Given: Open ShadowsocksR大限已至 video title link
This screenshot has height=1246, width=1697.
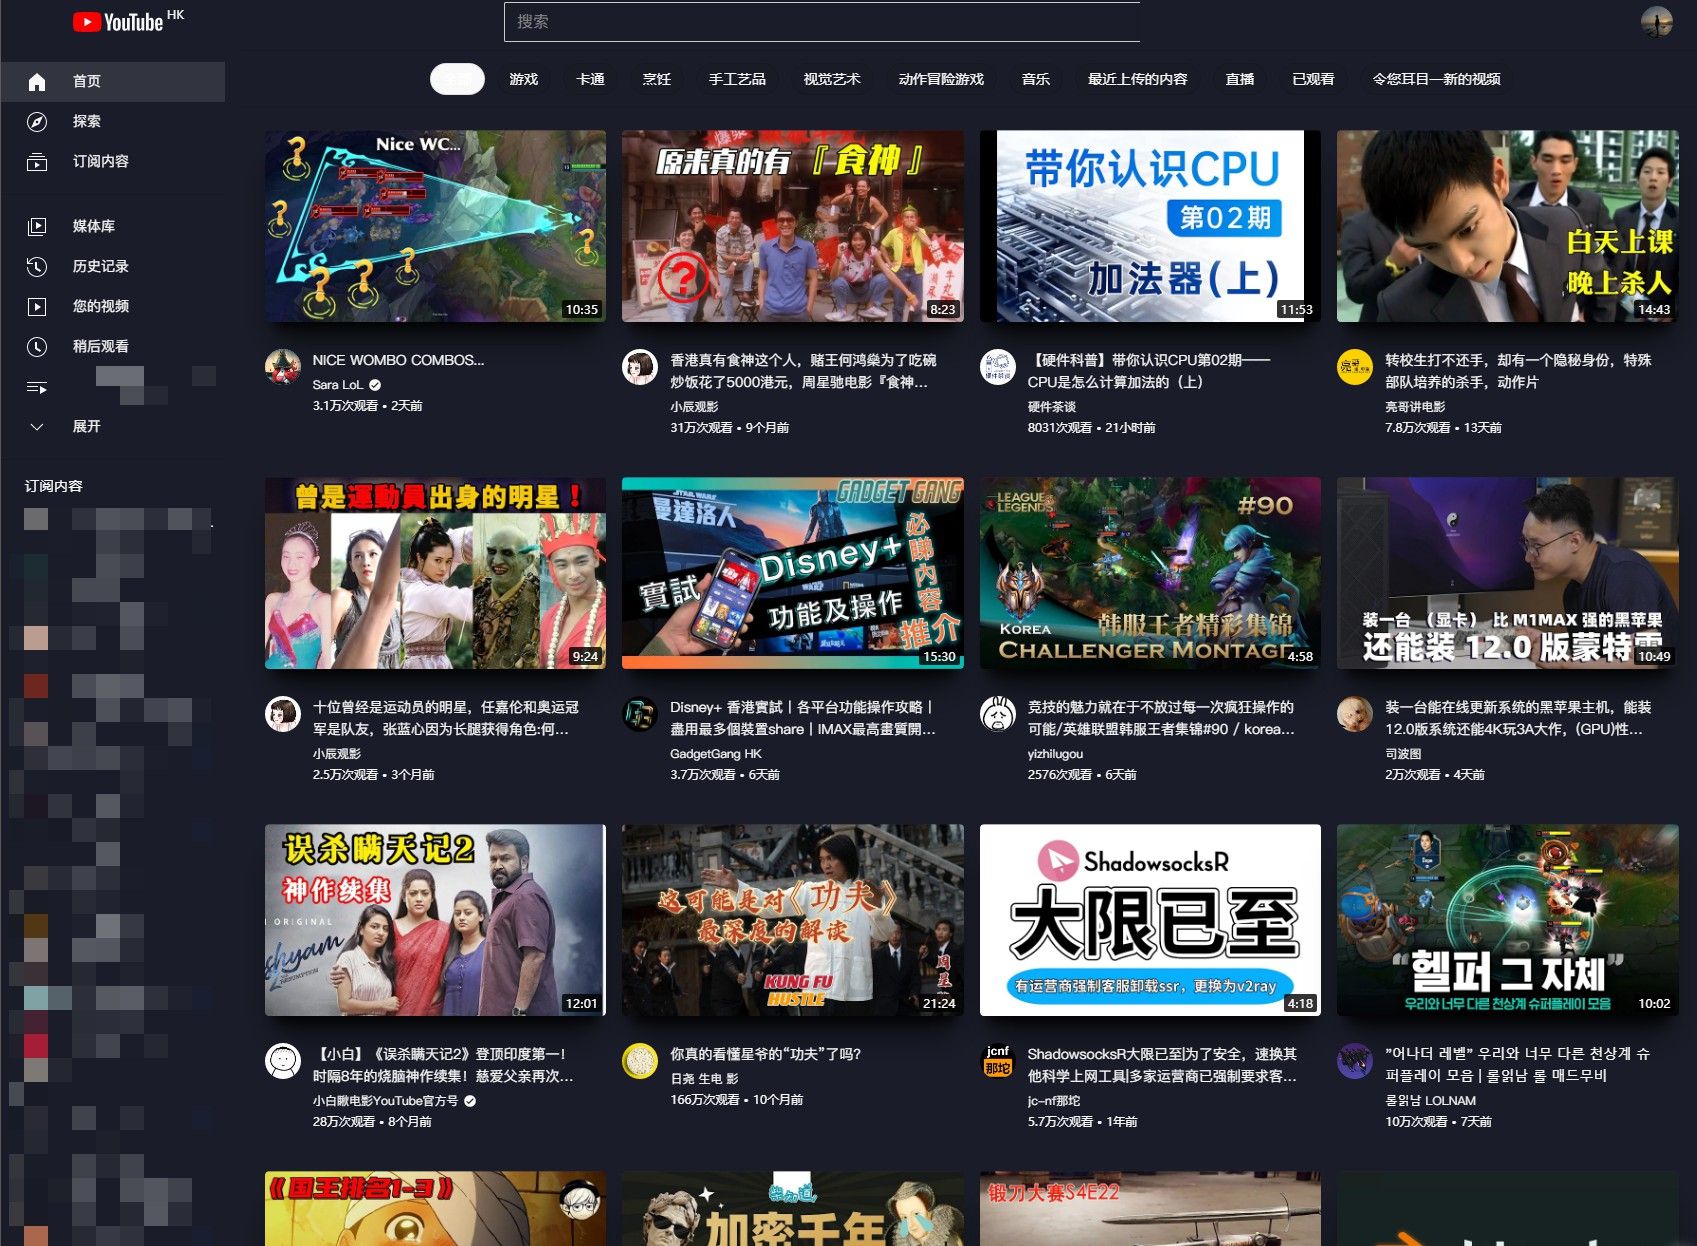Looking at the screenshot, I should pos(1162,1065).
